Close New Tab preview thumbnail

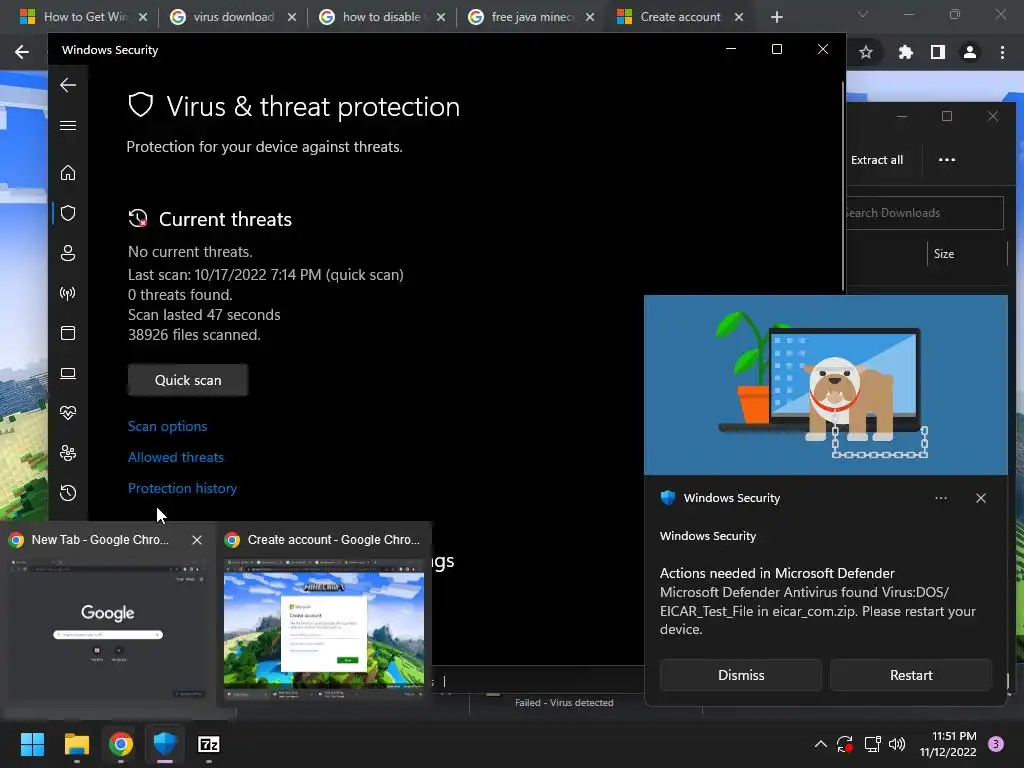pos(197,540)
